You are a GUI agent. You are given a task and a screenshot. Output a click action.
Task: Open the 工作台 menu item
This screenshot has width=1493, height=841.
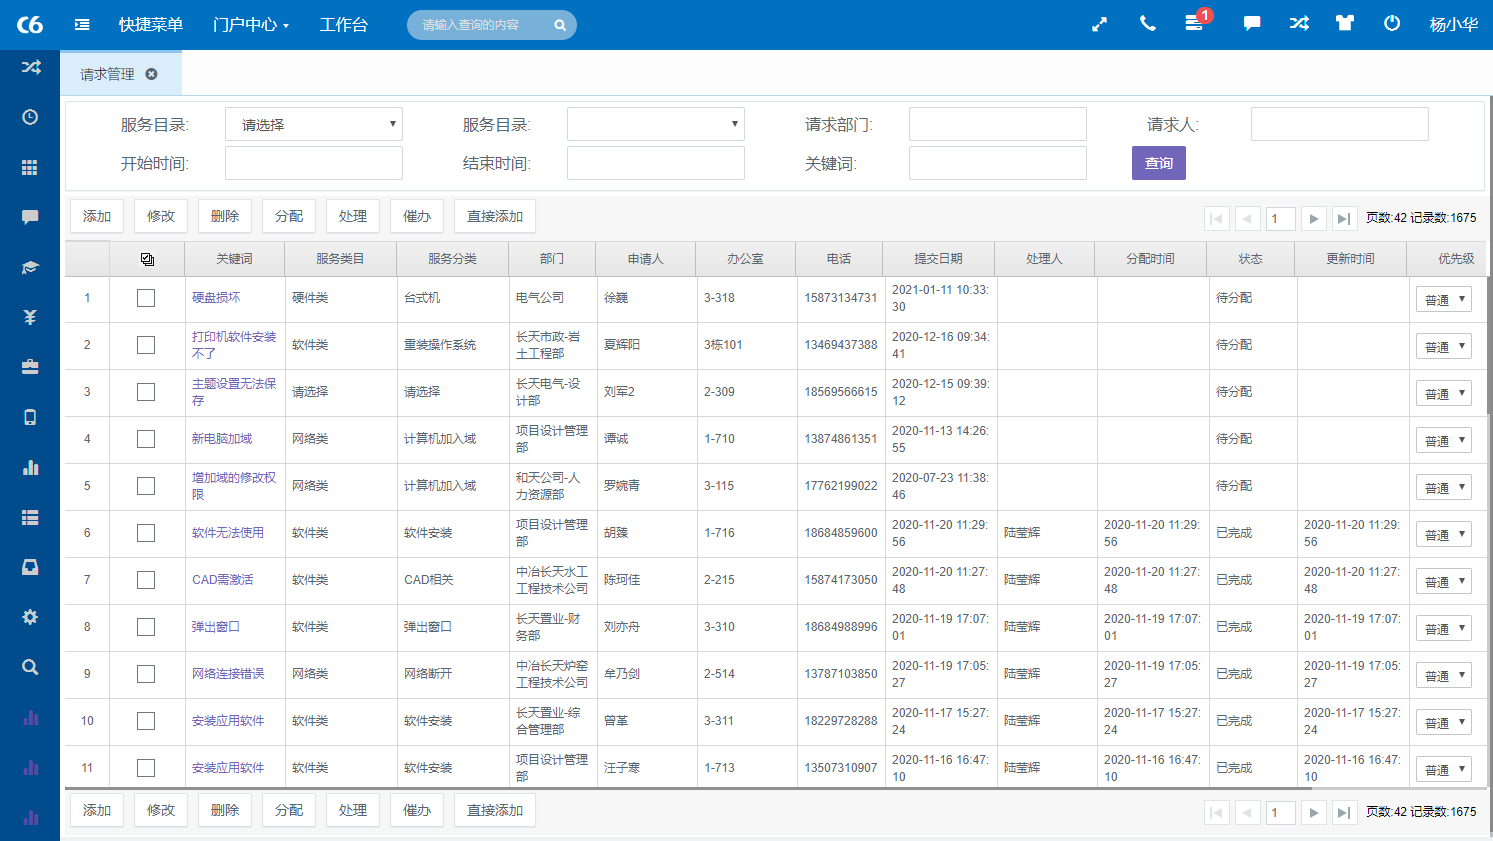coord(343,25)
